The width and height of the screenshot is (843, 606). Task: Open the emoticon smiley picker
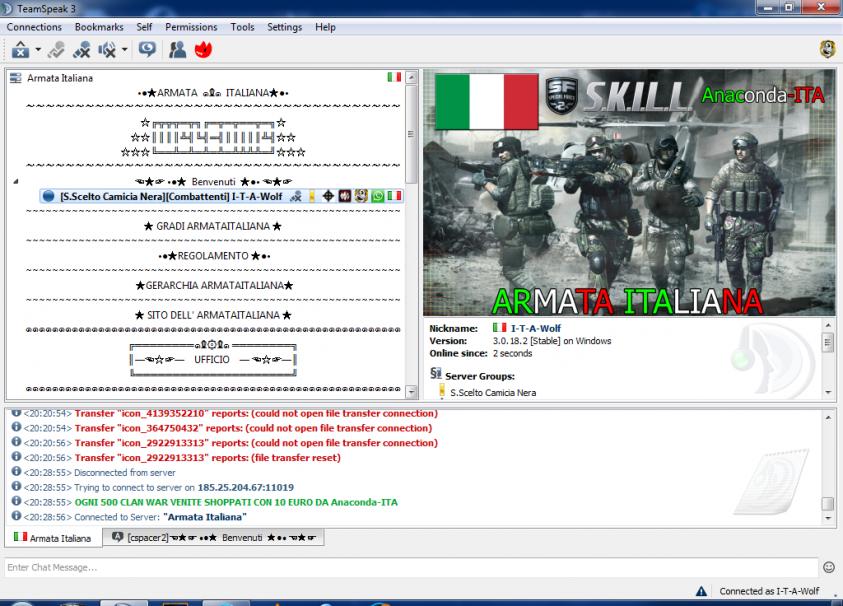pyautogui.click(x=828, y=567)
